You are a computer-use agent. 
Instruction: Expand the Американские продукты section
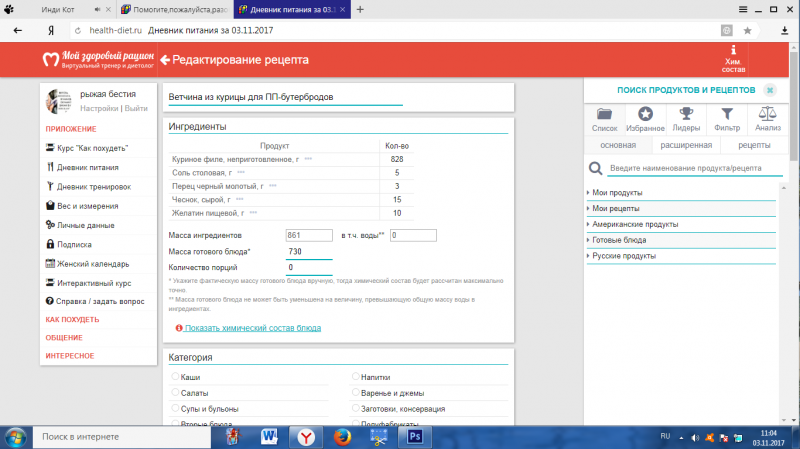(635, 224)
